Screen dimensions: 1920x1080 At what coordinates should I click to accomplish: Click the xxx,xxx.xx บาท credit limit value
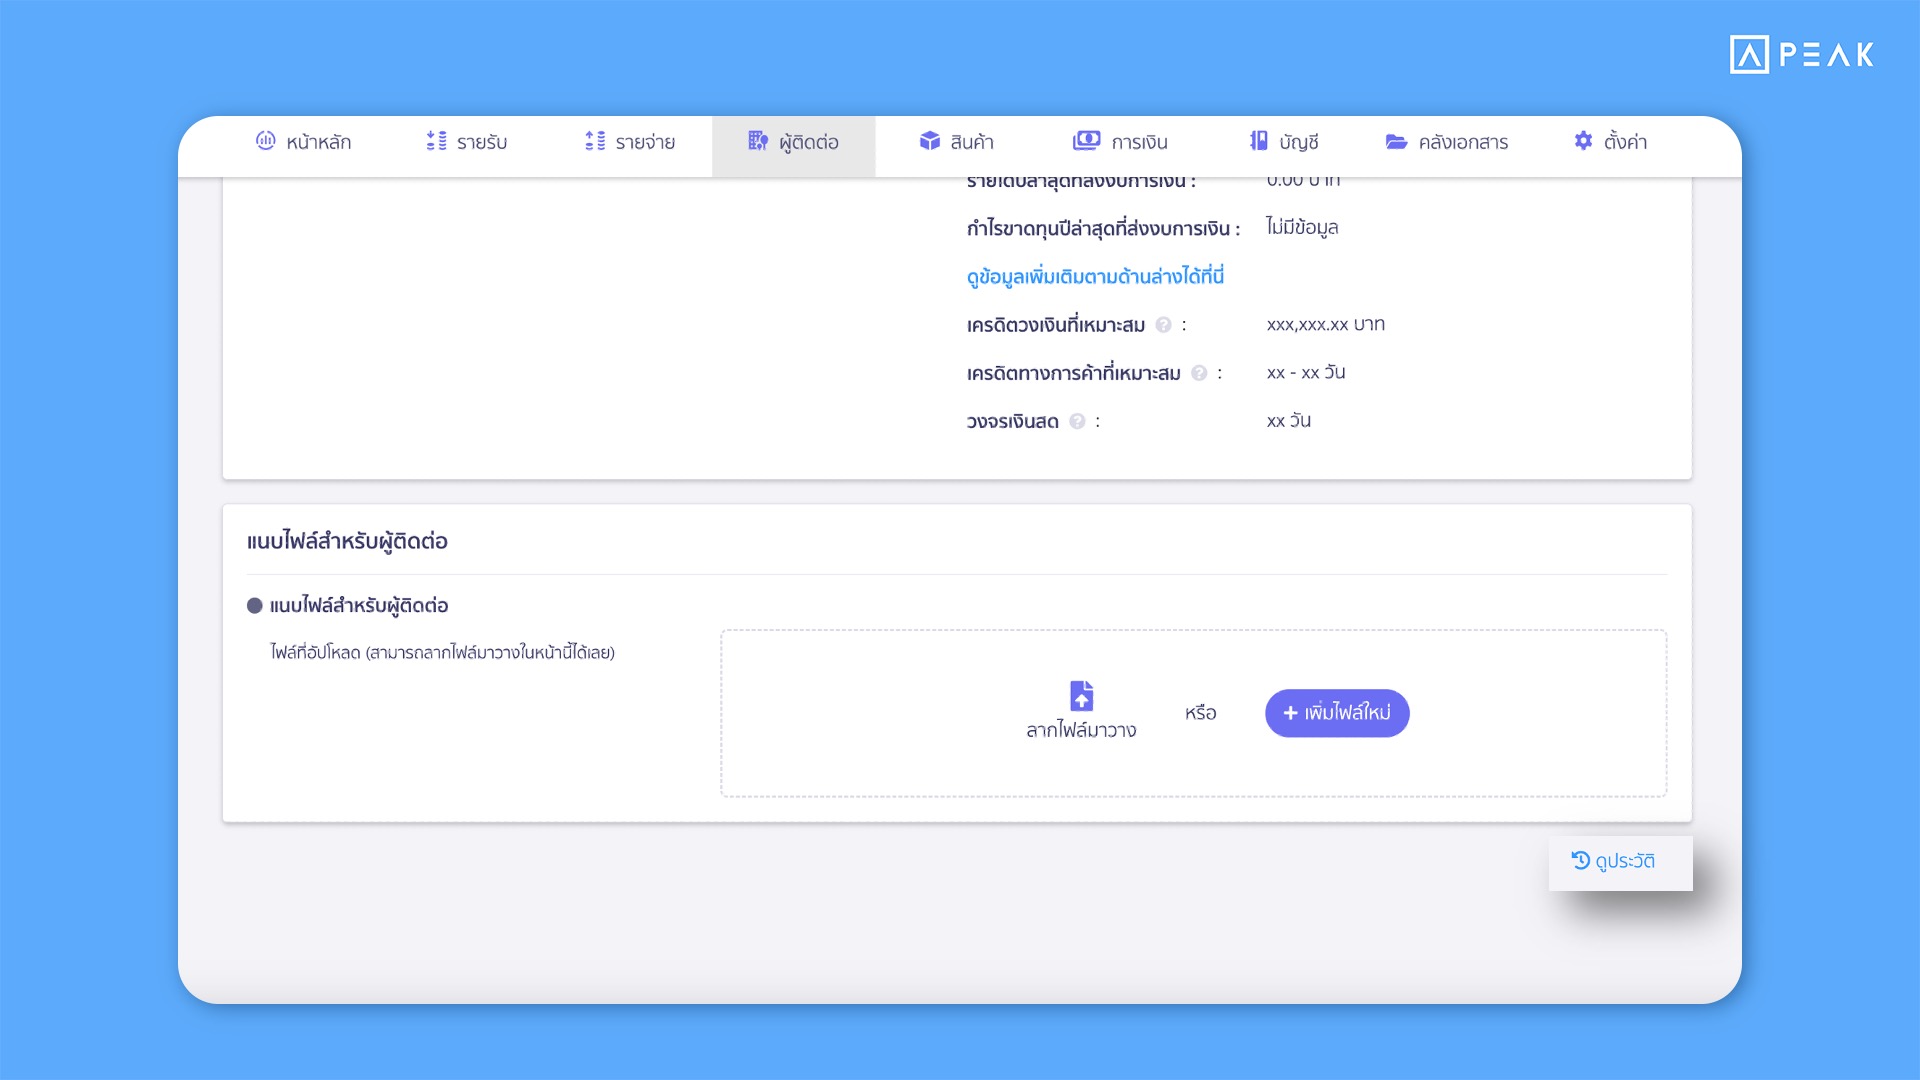(1325, 324)
